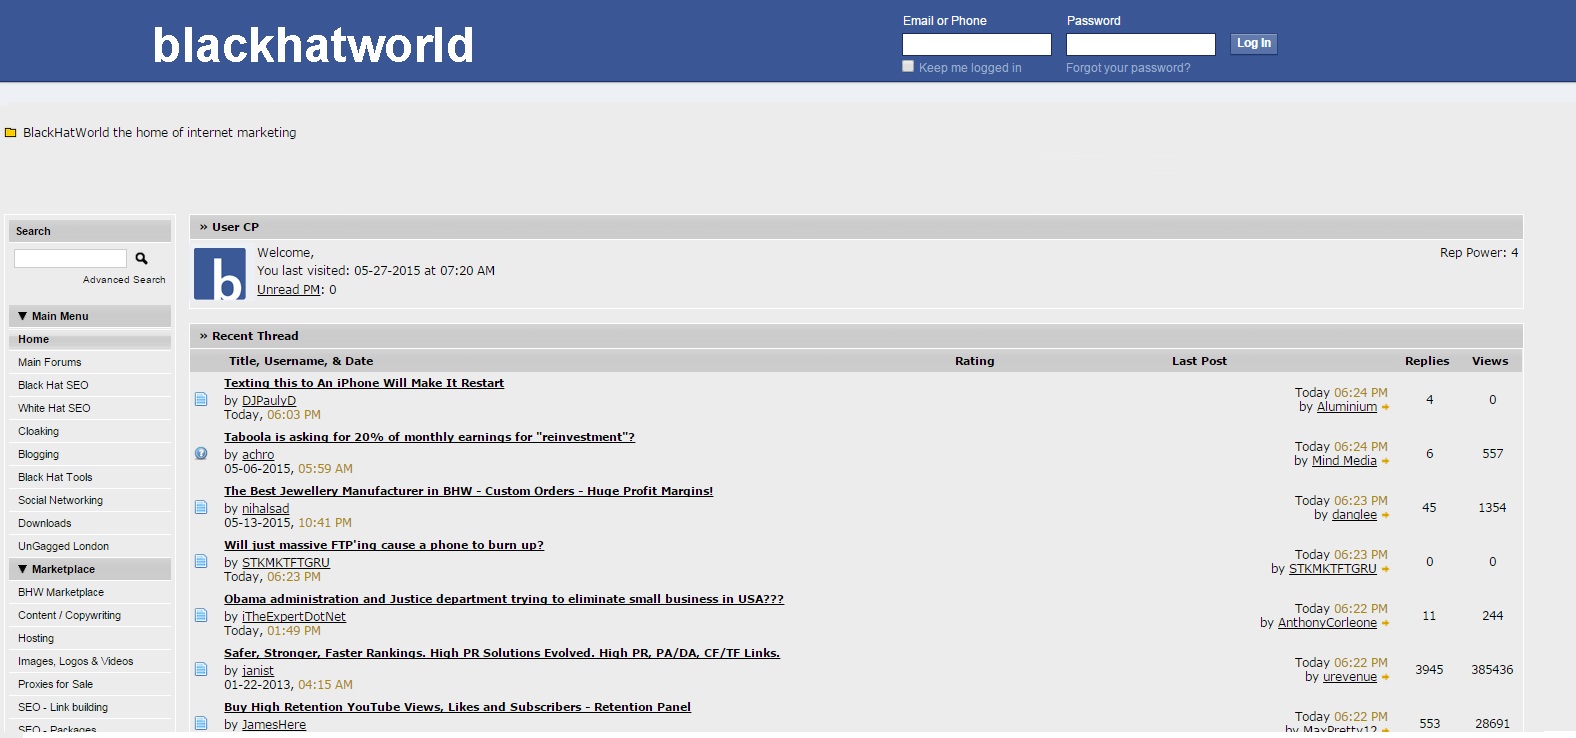Click the BlackHatWorld home breadcrumb text
The height and width of the screenshot is (738, 1576).
pyautogui.click(x=160, y=132)
